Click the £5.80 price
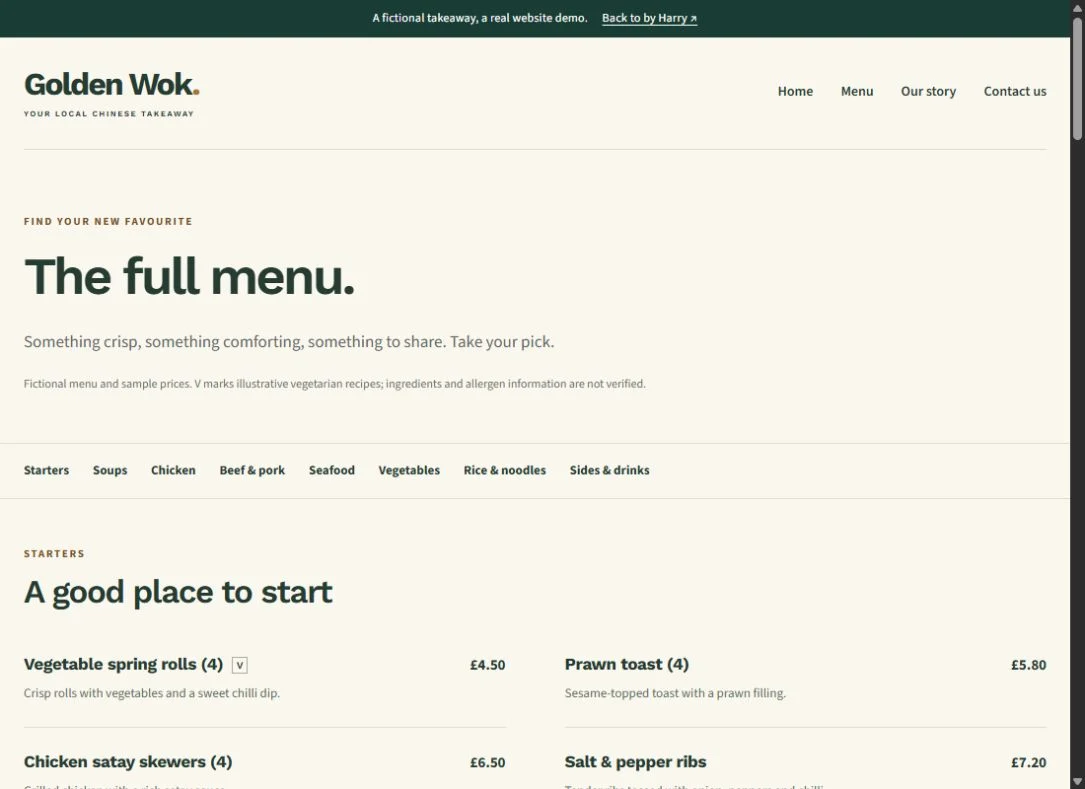This screenshot has height=789, width=1085. 1028,665
